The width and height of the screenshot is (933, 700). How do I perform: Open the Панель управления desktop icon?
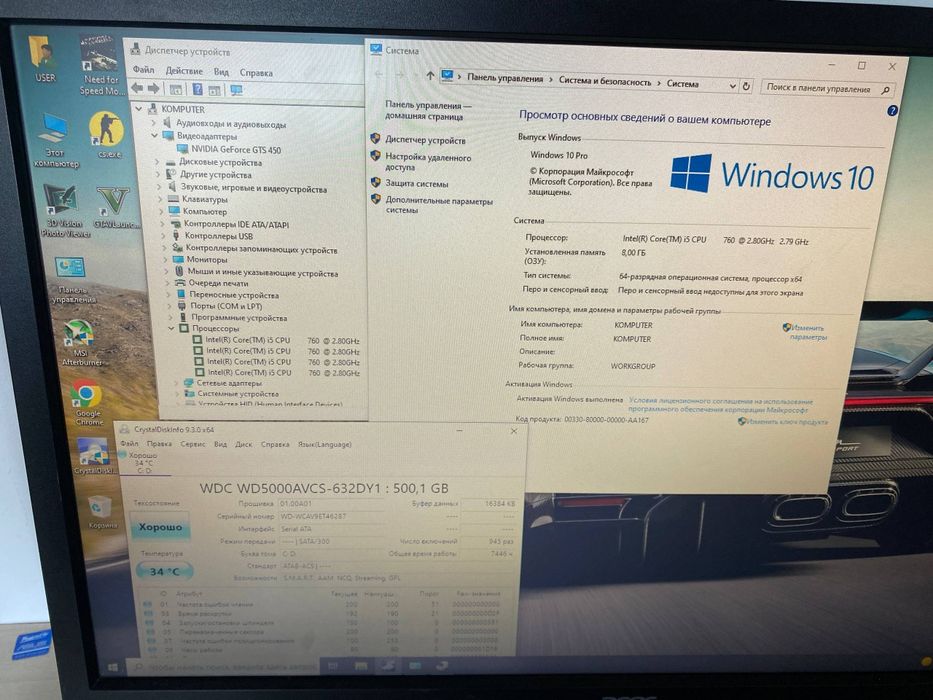(73, 280)
